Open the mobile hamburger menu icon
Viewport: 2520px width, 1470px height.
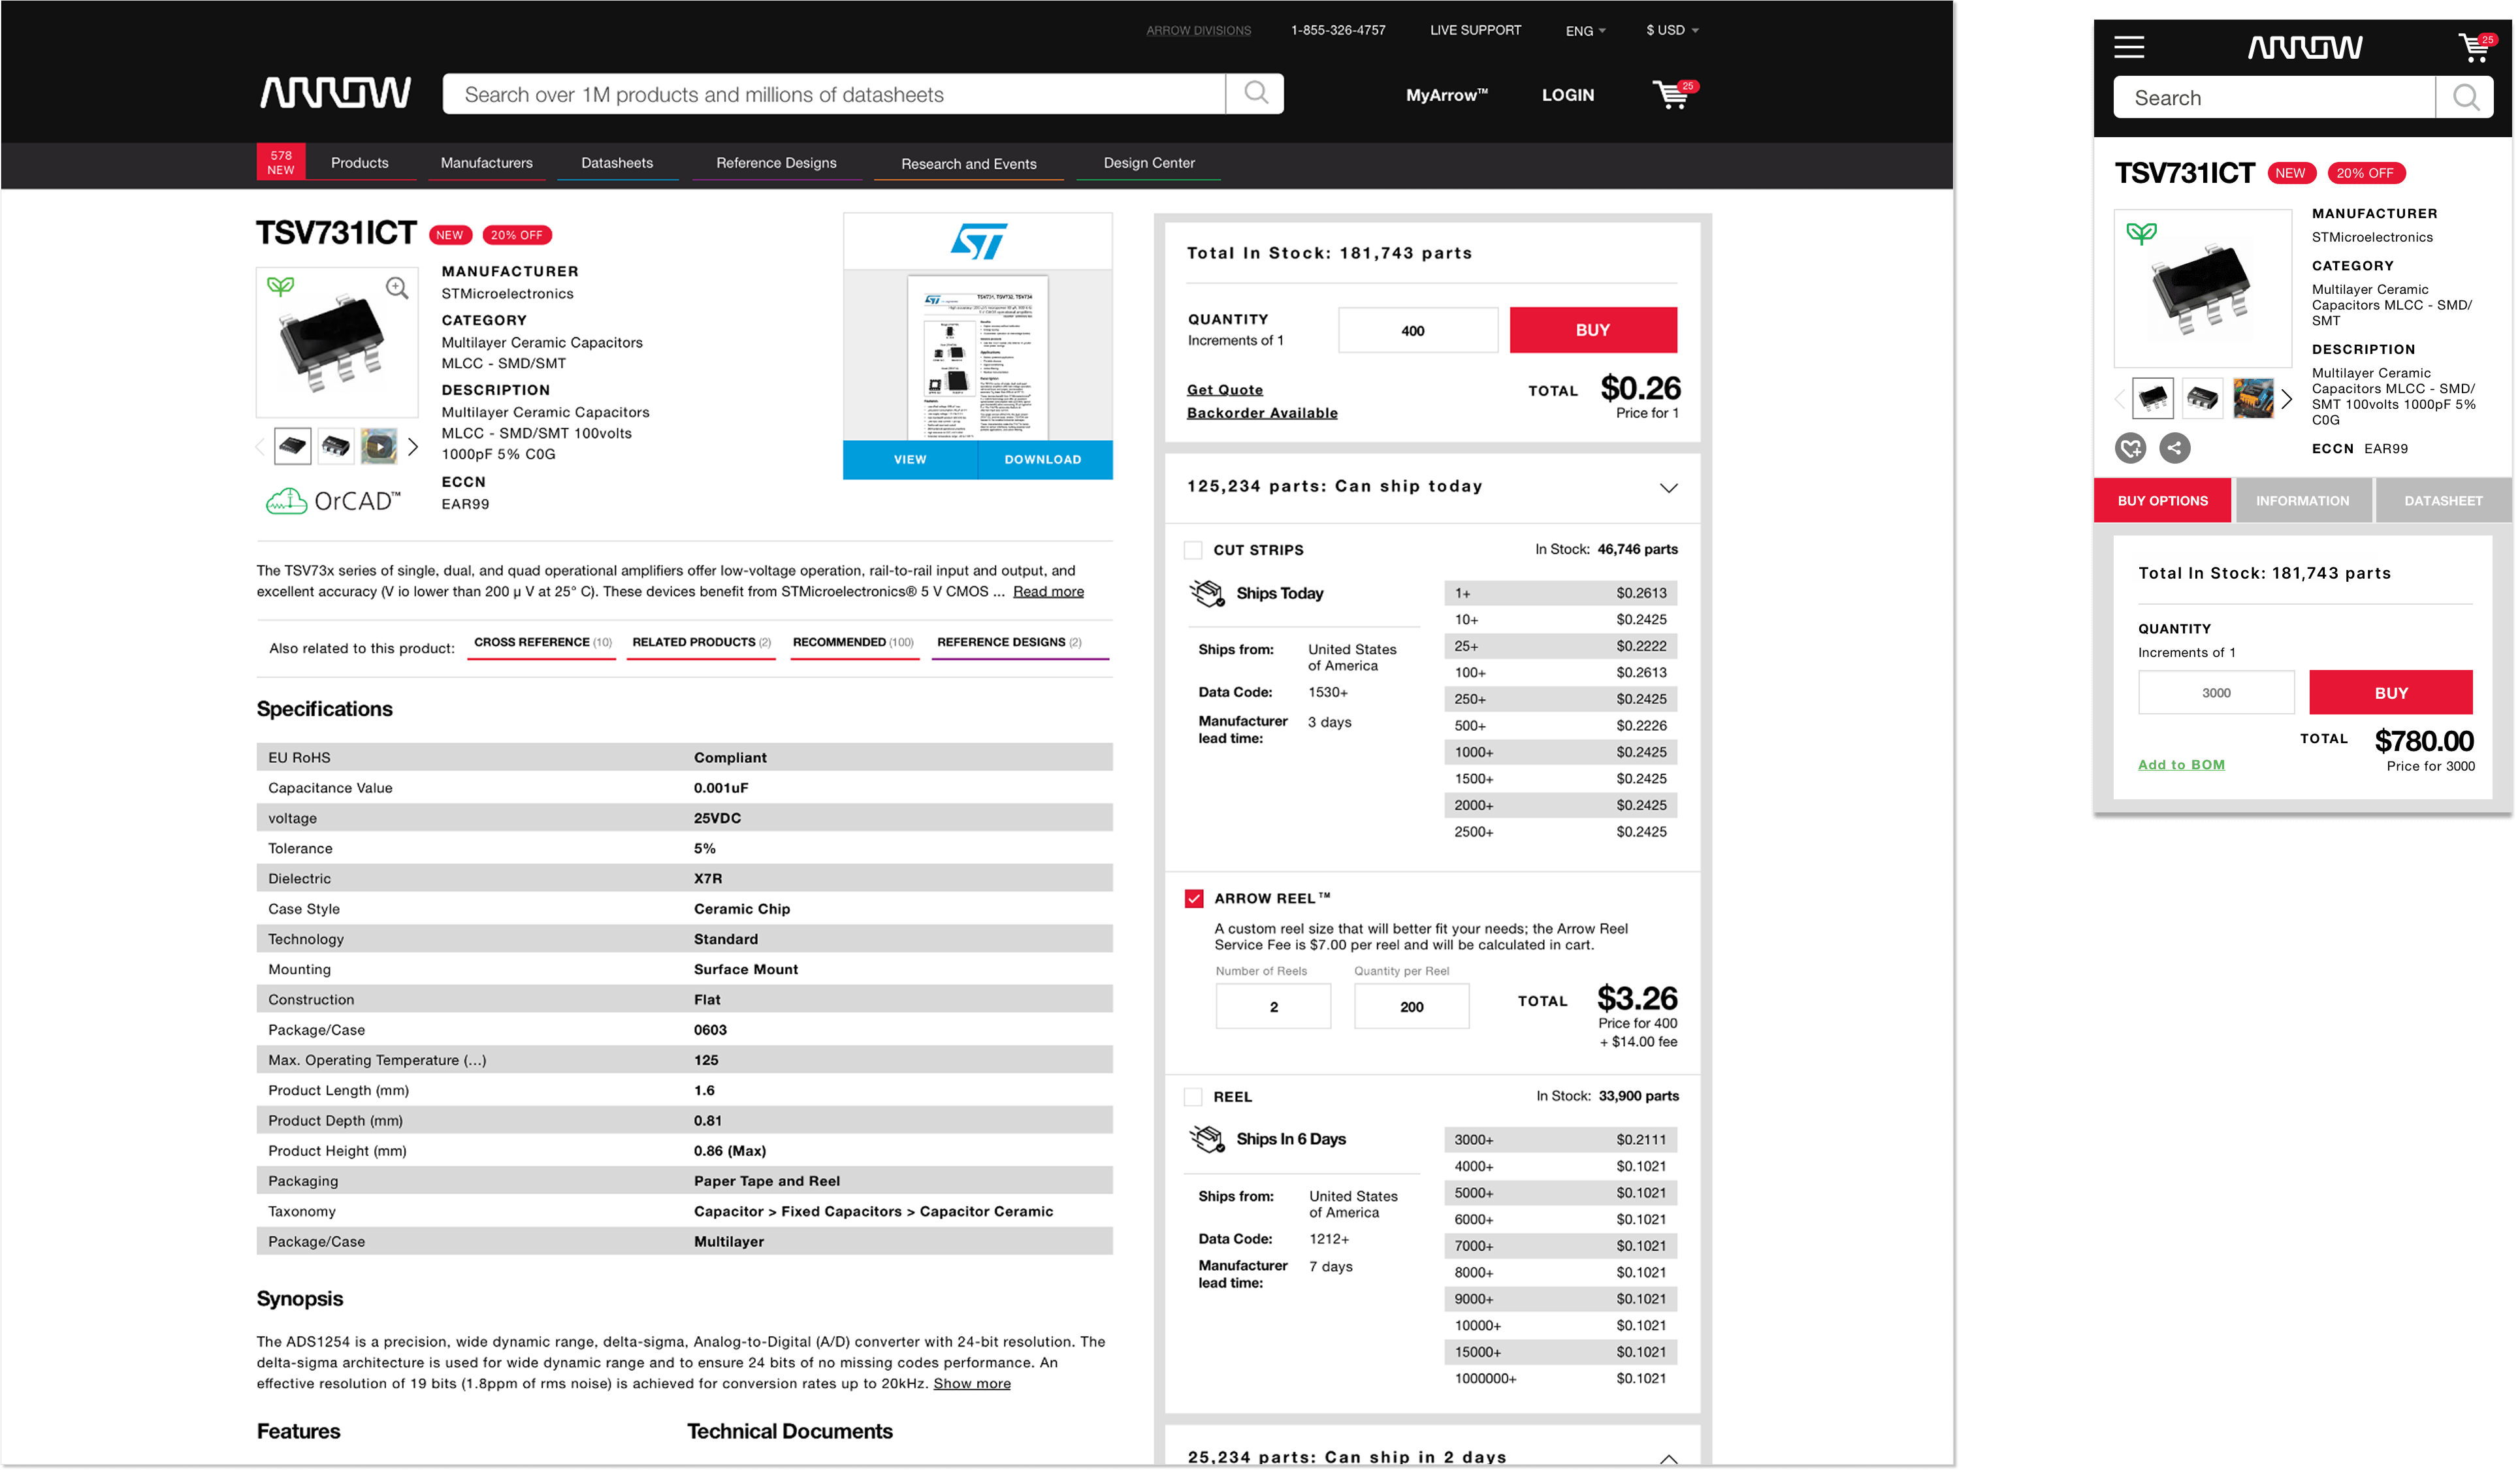point(2128,47)
